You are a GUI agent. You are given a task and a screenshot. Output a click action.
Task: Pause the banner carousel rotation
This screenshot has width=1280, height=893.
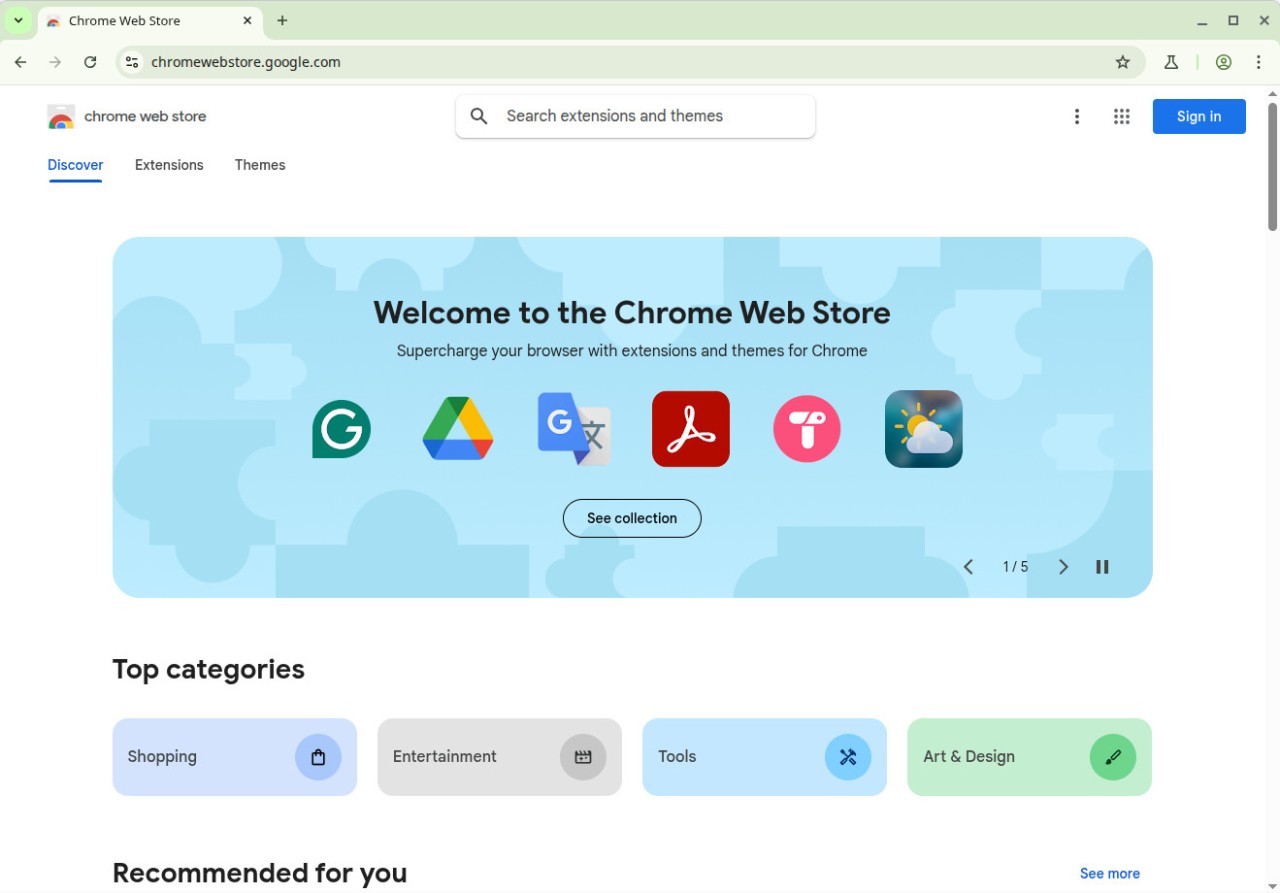click(1102, 566)
